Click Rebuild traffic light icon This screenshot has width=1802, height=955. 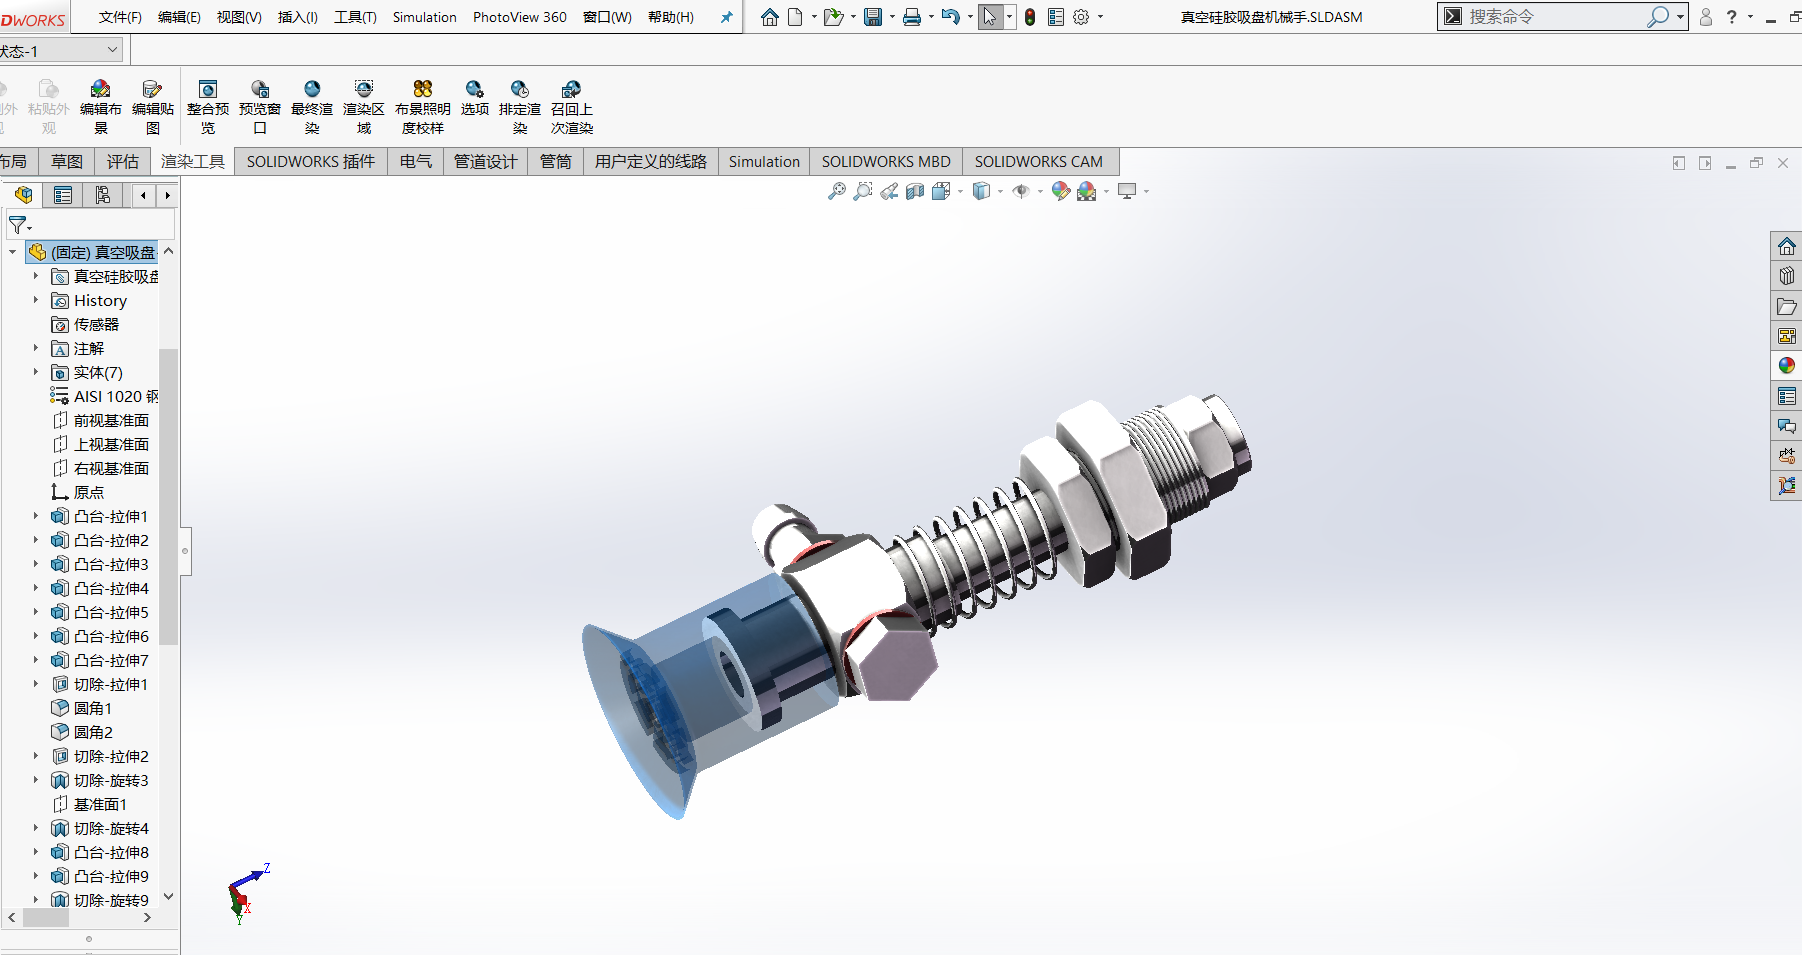[1030, 17]
